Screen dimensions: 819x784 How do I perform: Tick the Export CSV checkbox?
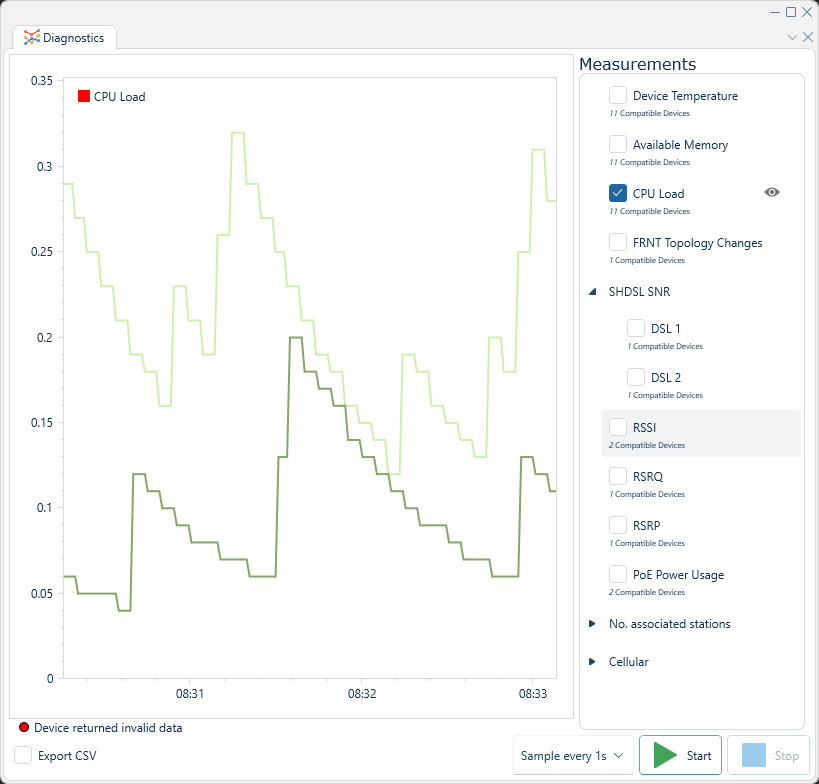click(x=23, y=755)
